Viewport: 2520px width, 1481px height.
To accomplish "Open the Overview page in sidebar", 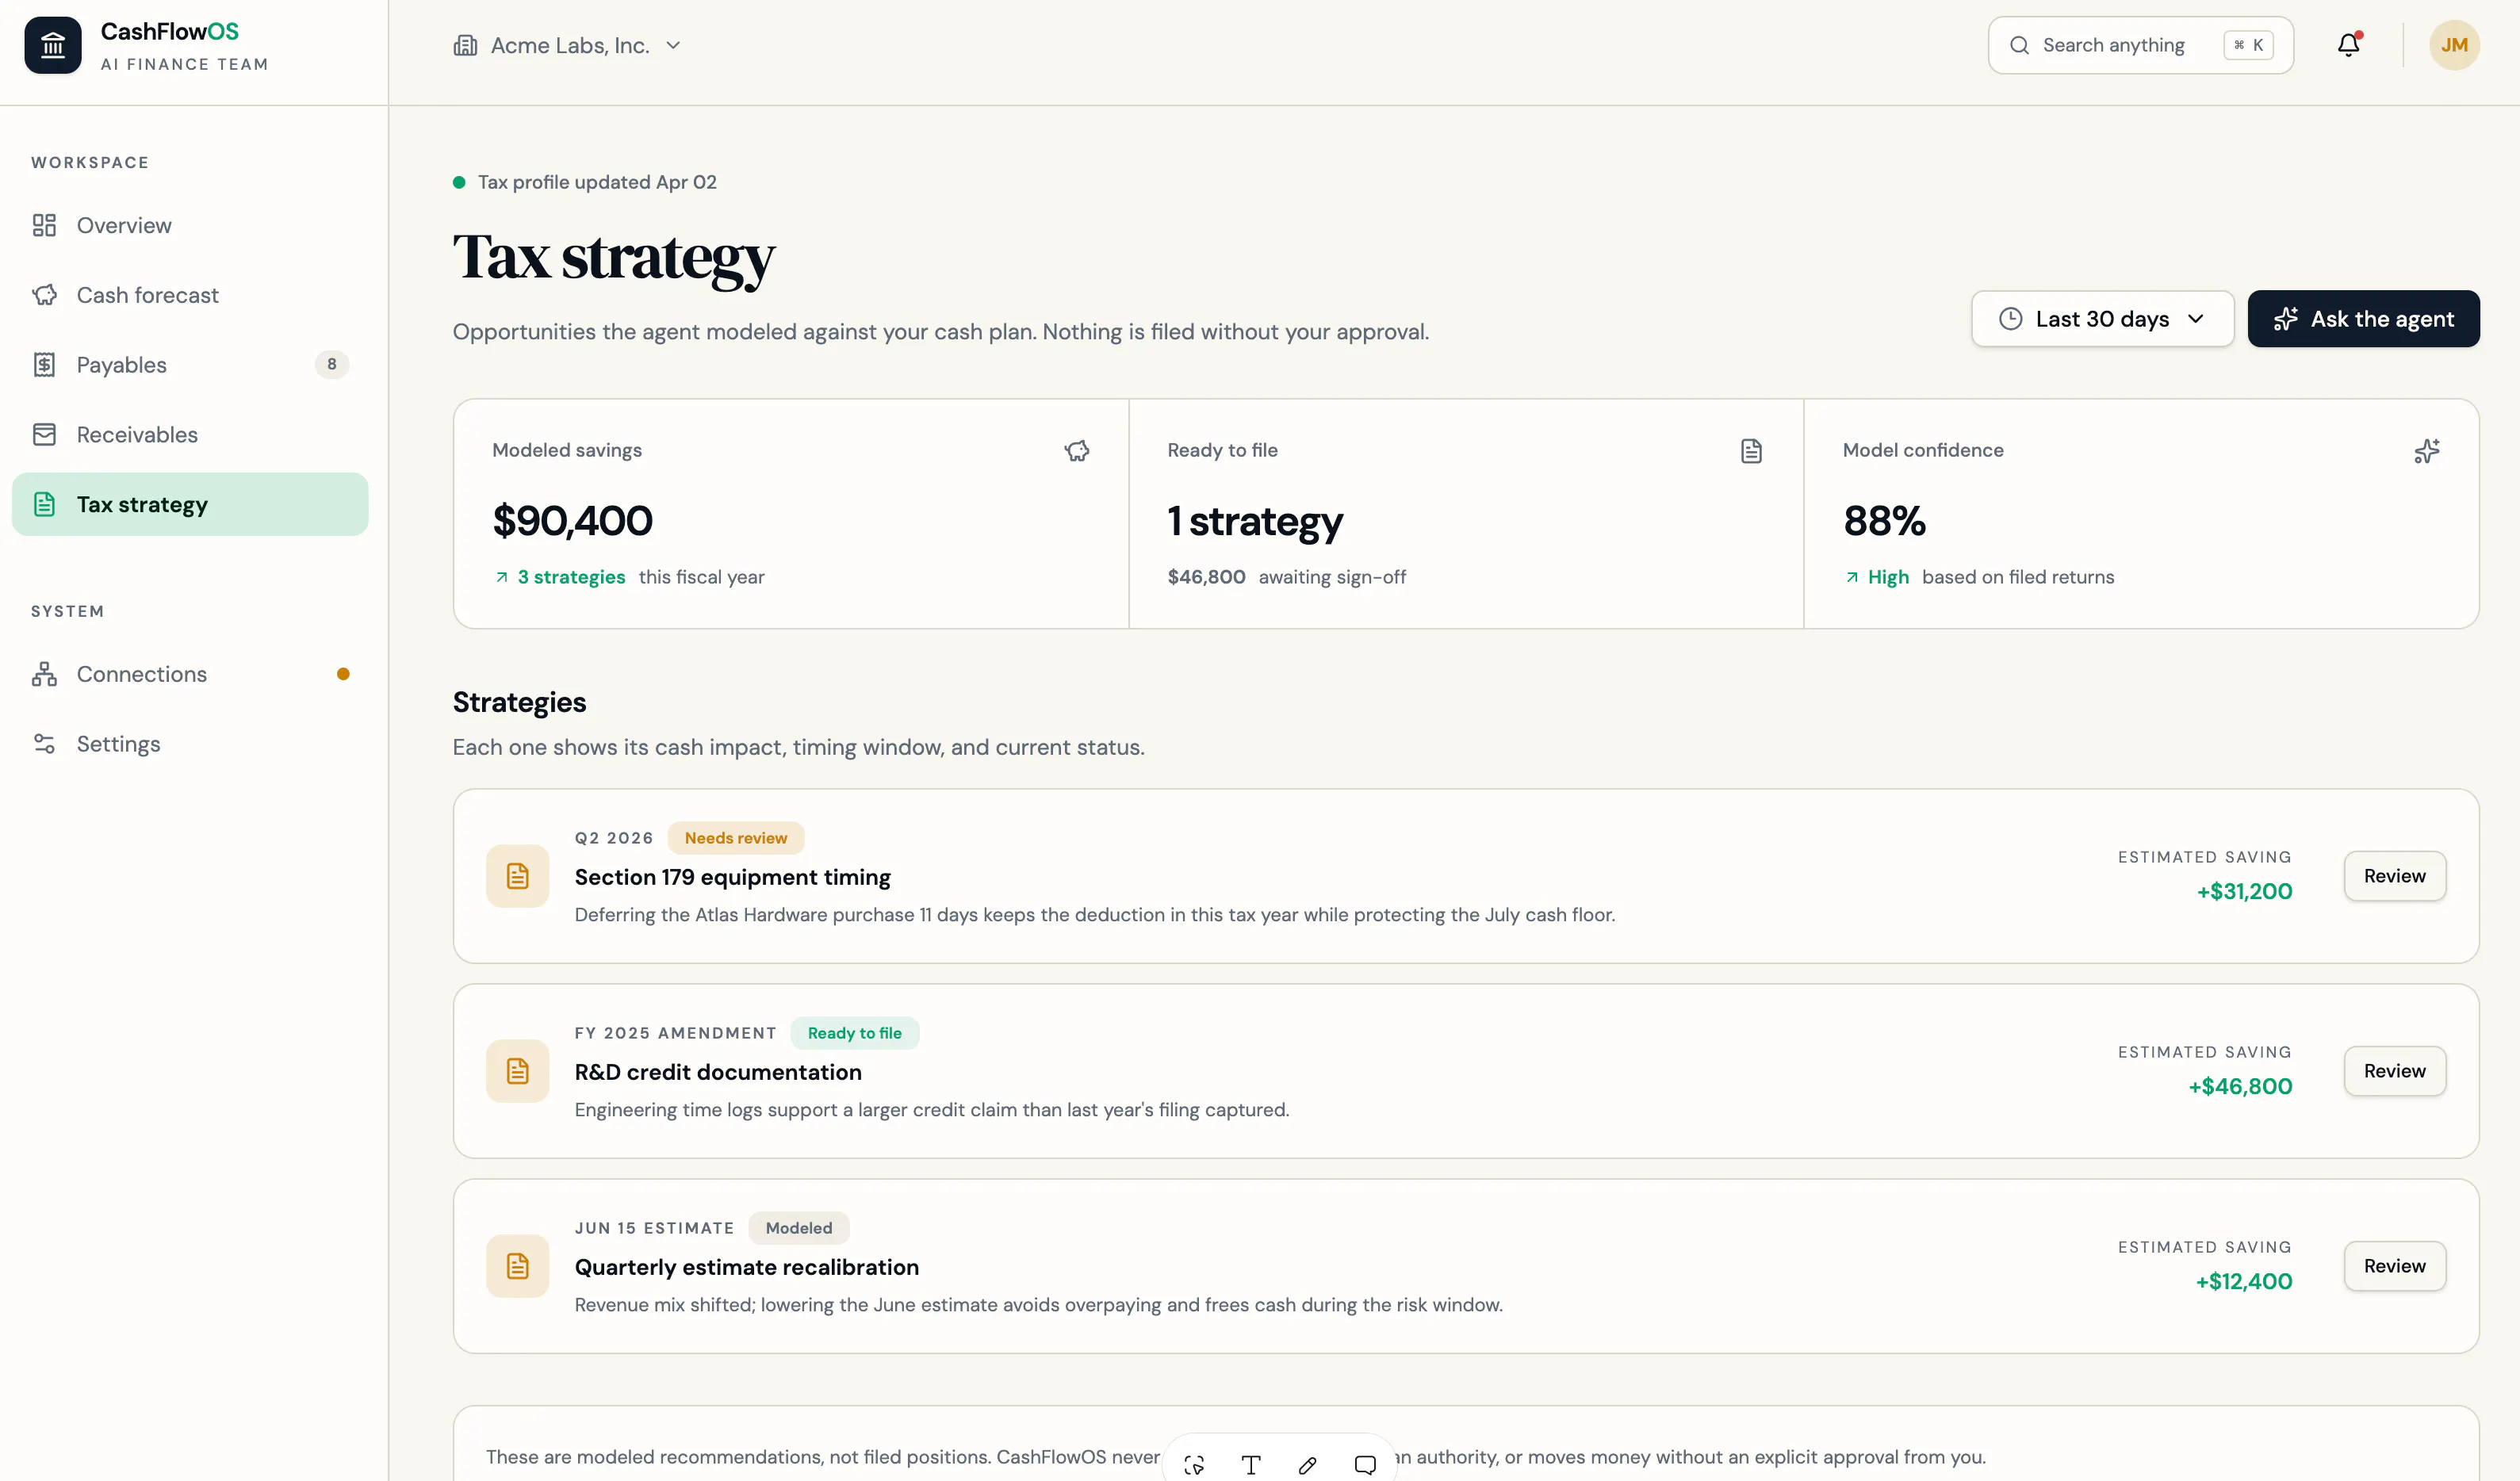I will tap(190, 225).
